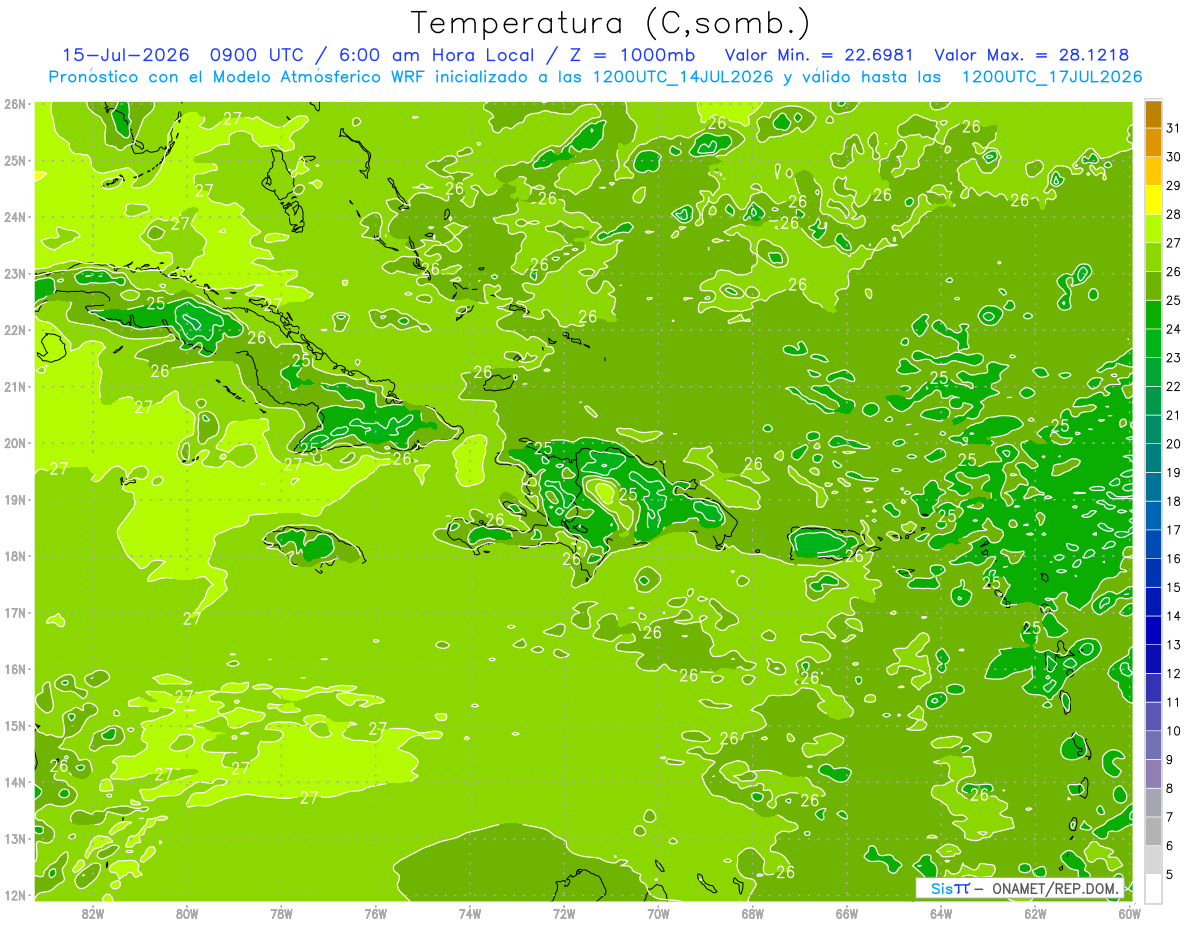Select the 62W longitude axis label

[1035, 913]
